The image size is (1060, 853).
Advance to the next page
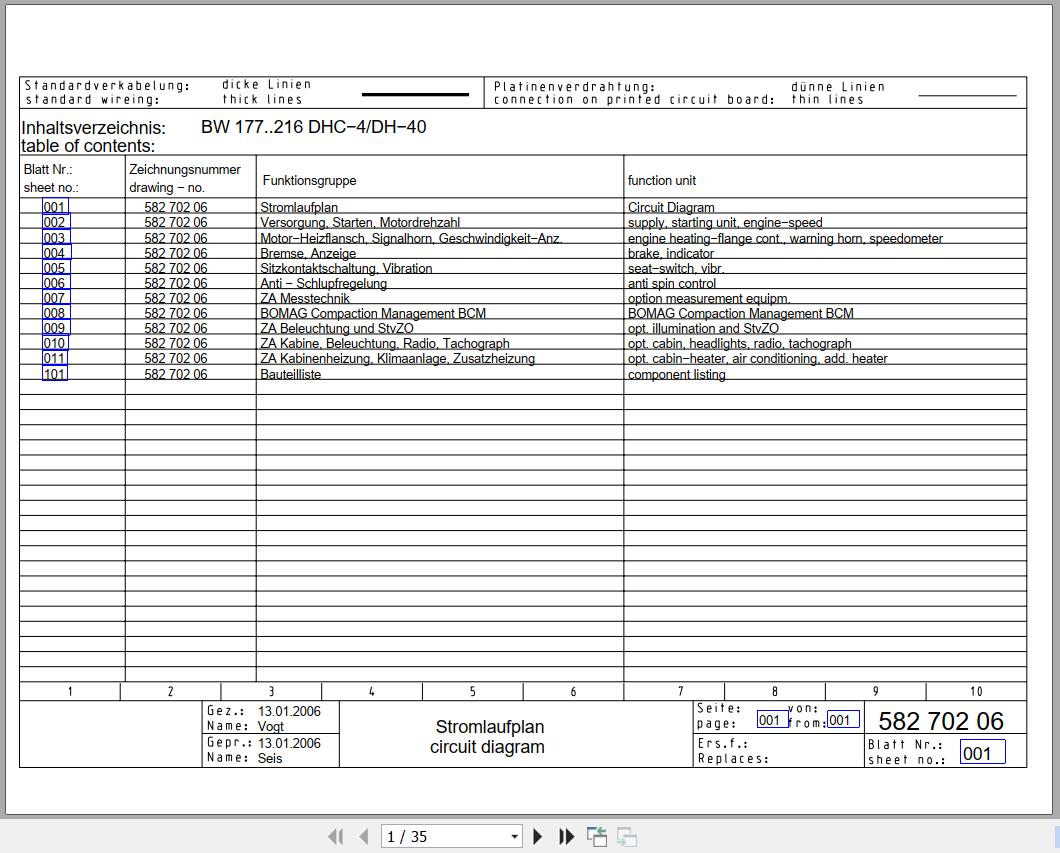[538, 837]
